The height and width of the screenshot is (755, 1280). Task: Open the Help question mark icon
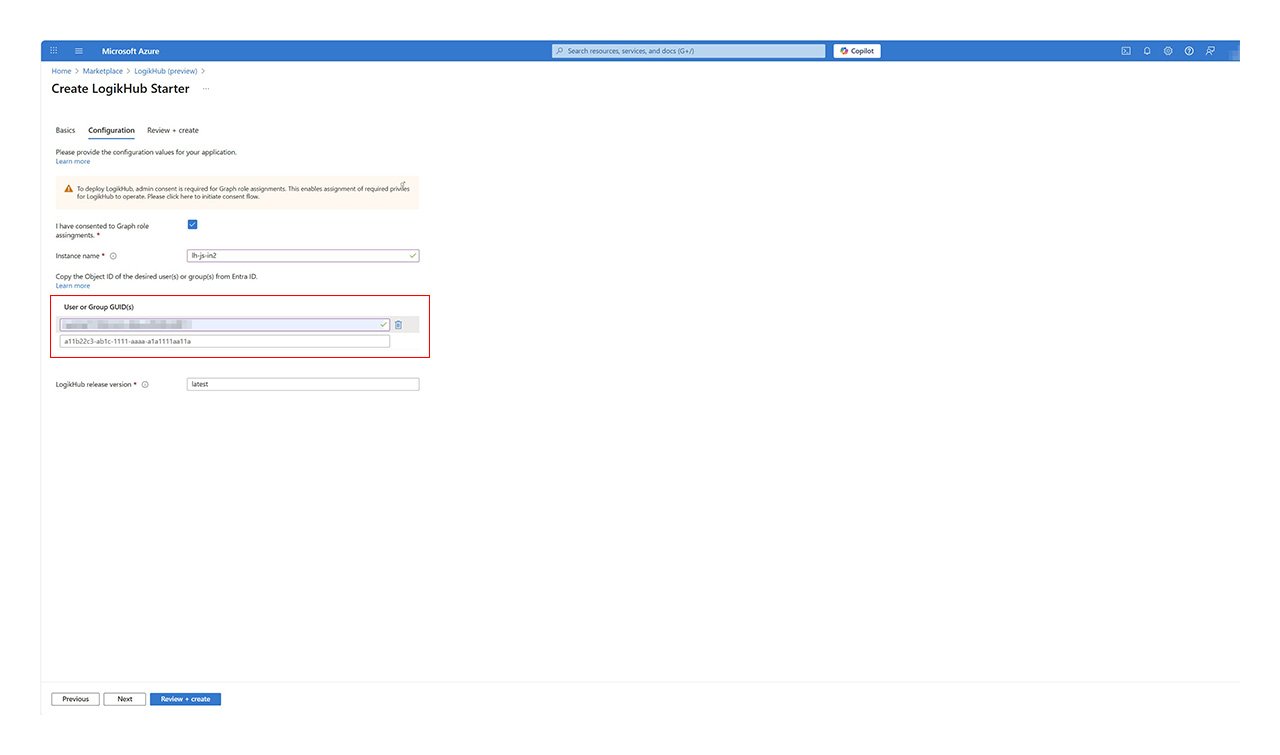1189,51
